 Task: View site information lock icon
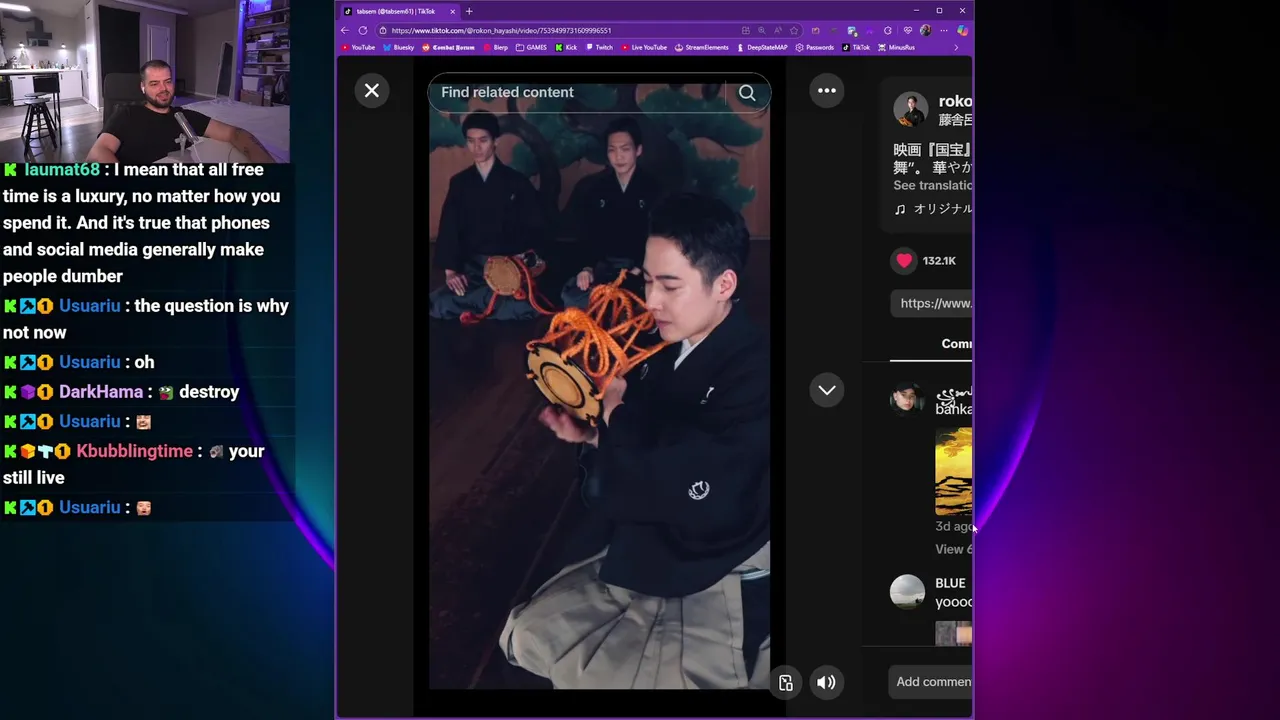pos(383,31)
